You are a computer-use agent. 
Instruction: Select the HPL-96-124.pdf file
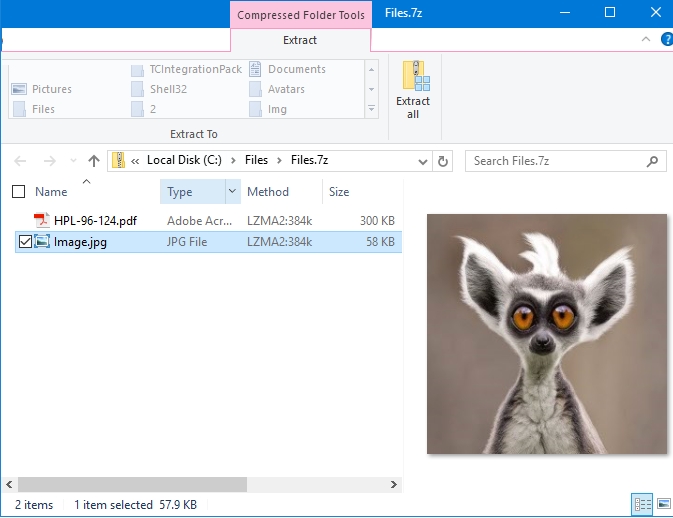click(95, 221)
